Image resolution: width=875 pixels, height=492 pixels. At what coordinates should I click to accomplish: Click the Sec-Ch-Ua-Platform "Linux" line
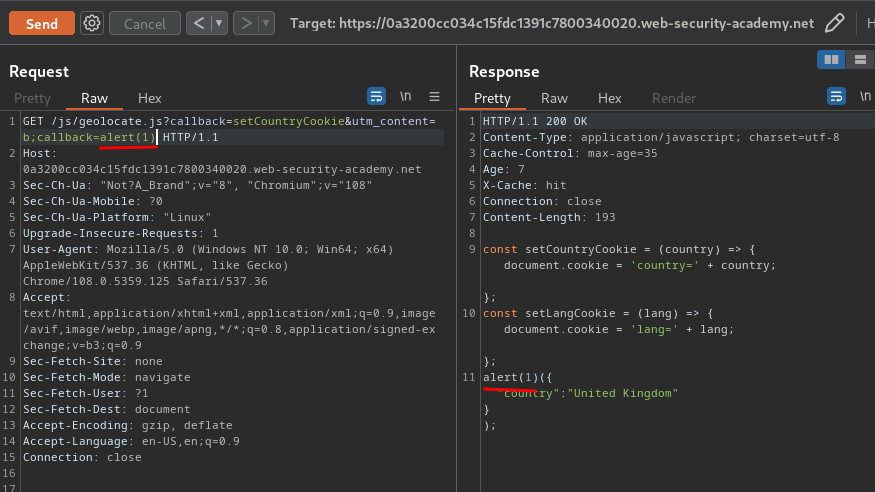pos(117,218)
